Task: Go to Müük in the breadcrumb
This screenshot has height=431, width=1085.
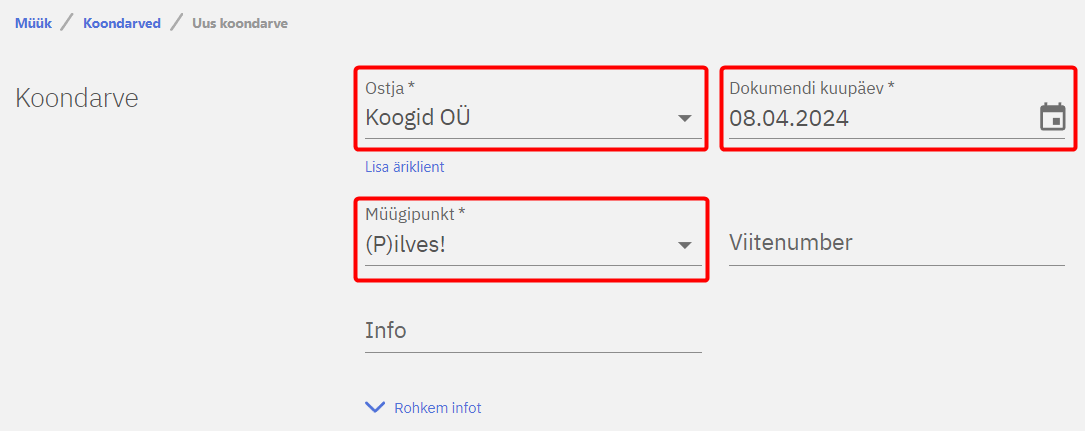Action: coord(33,23)
